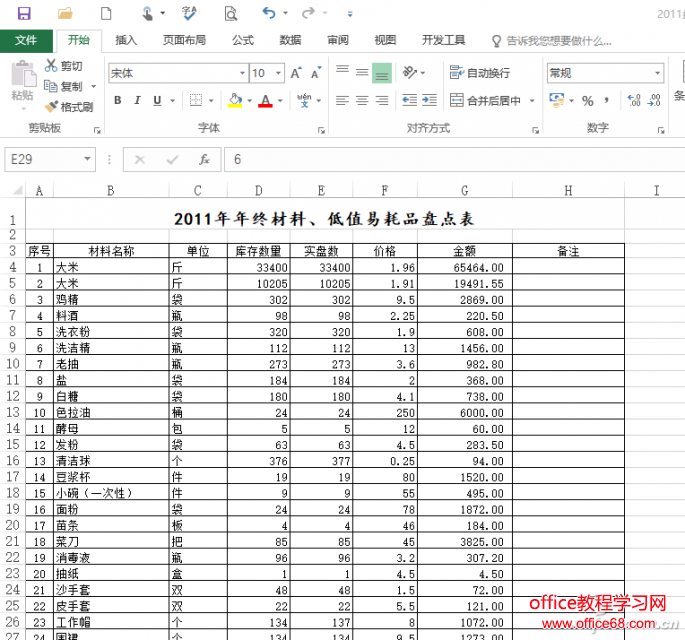Toggle bold formatting
685x640 pixels.
click(118, 100)
